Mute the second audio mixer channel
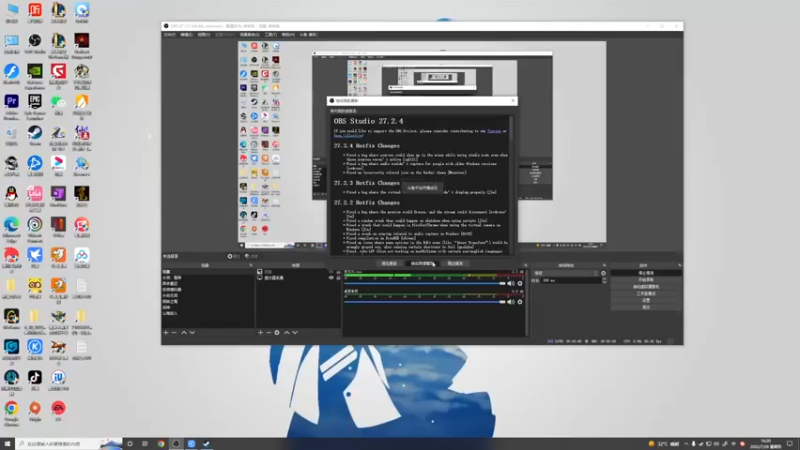 (x=511, y=302)
